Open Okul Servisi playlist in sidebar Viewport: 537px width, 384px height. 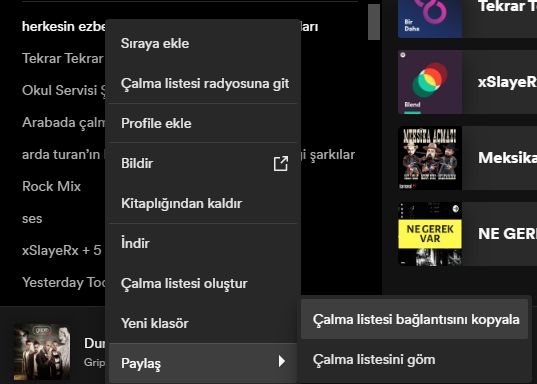(x=64, y=90)
